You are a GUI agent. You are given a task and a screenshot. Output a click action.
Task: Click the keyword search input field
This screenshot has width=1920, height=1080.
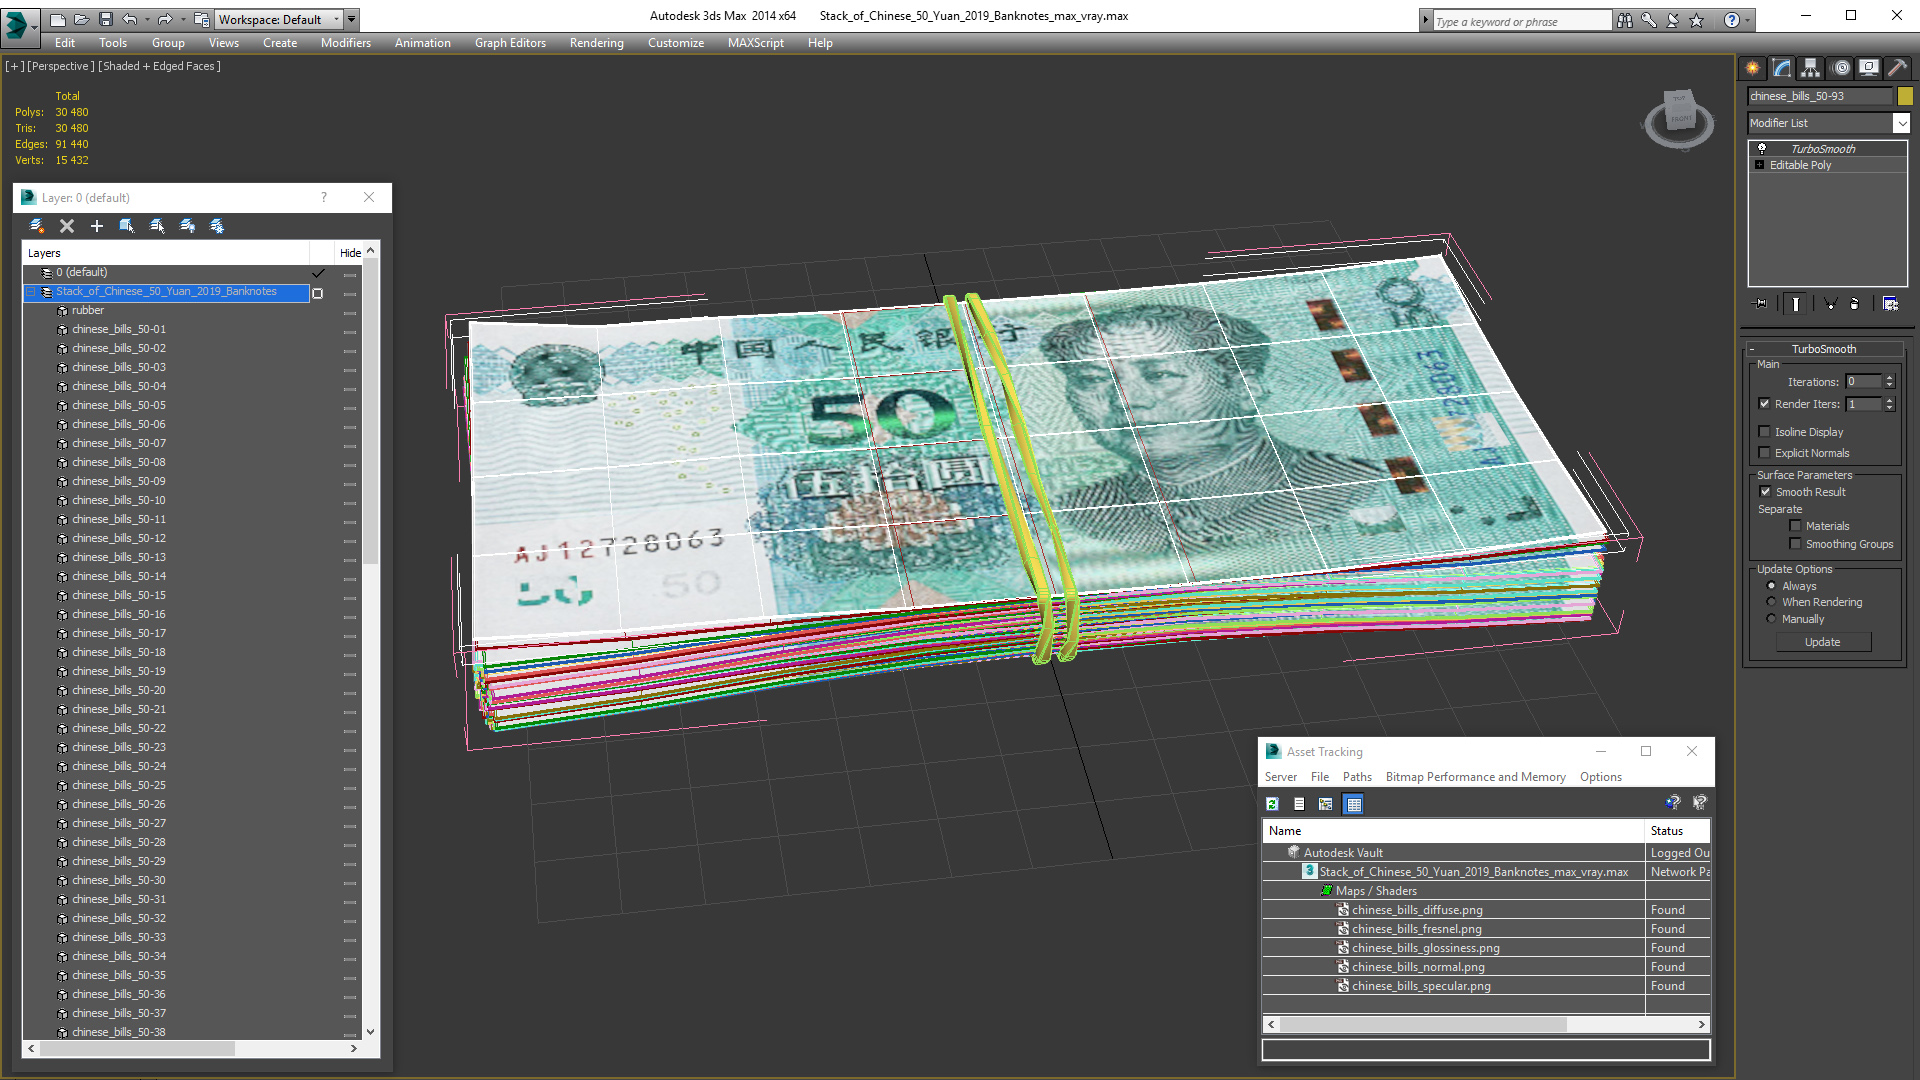click(1522, 21)
